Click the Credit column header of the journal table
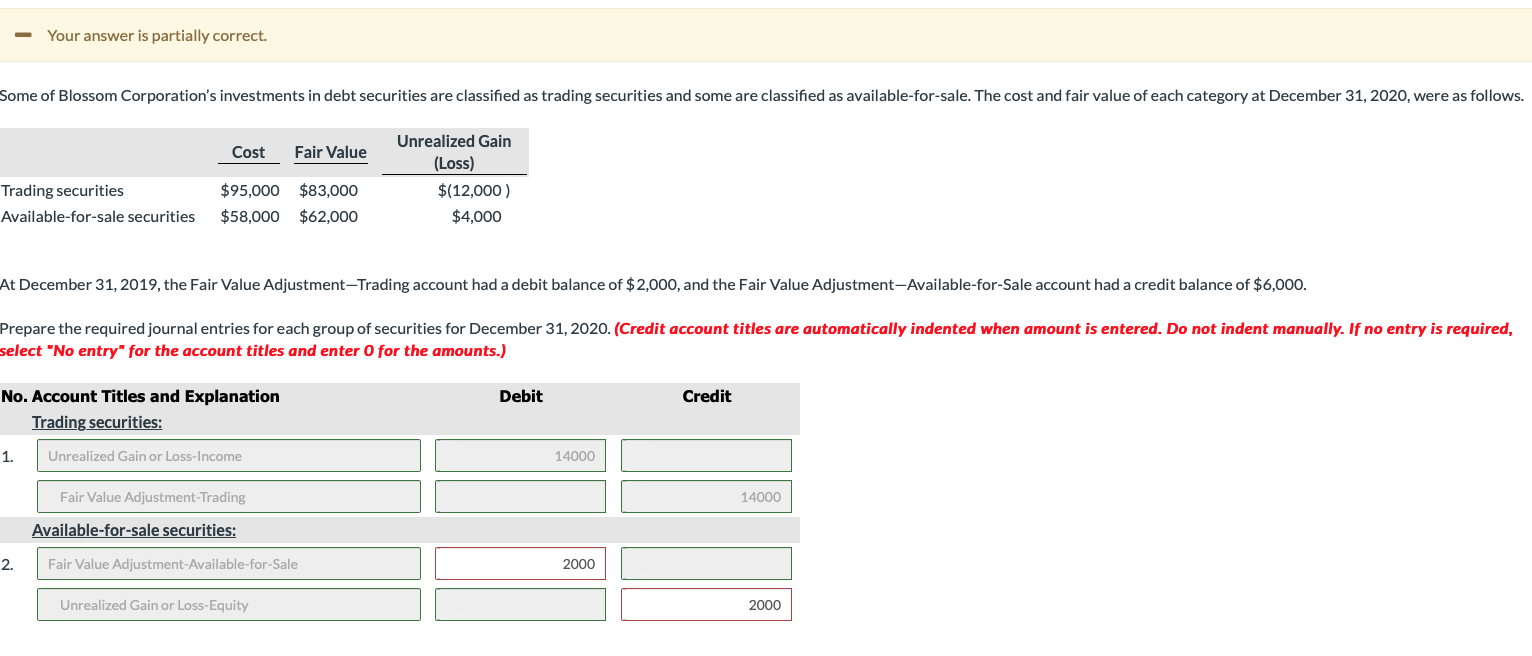The height and width of the screenshot is (656, 1532). click(x=706, y=396)
